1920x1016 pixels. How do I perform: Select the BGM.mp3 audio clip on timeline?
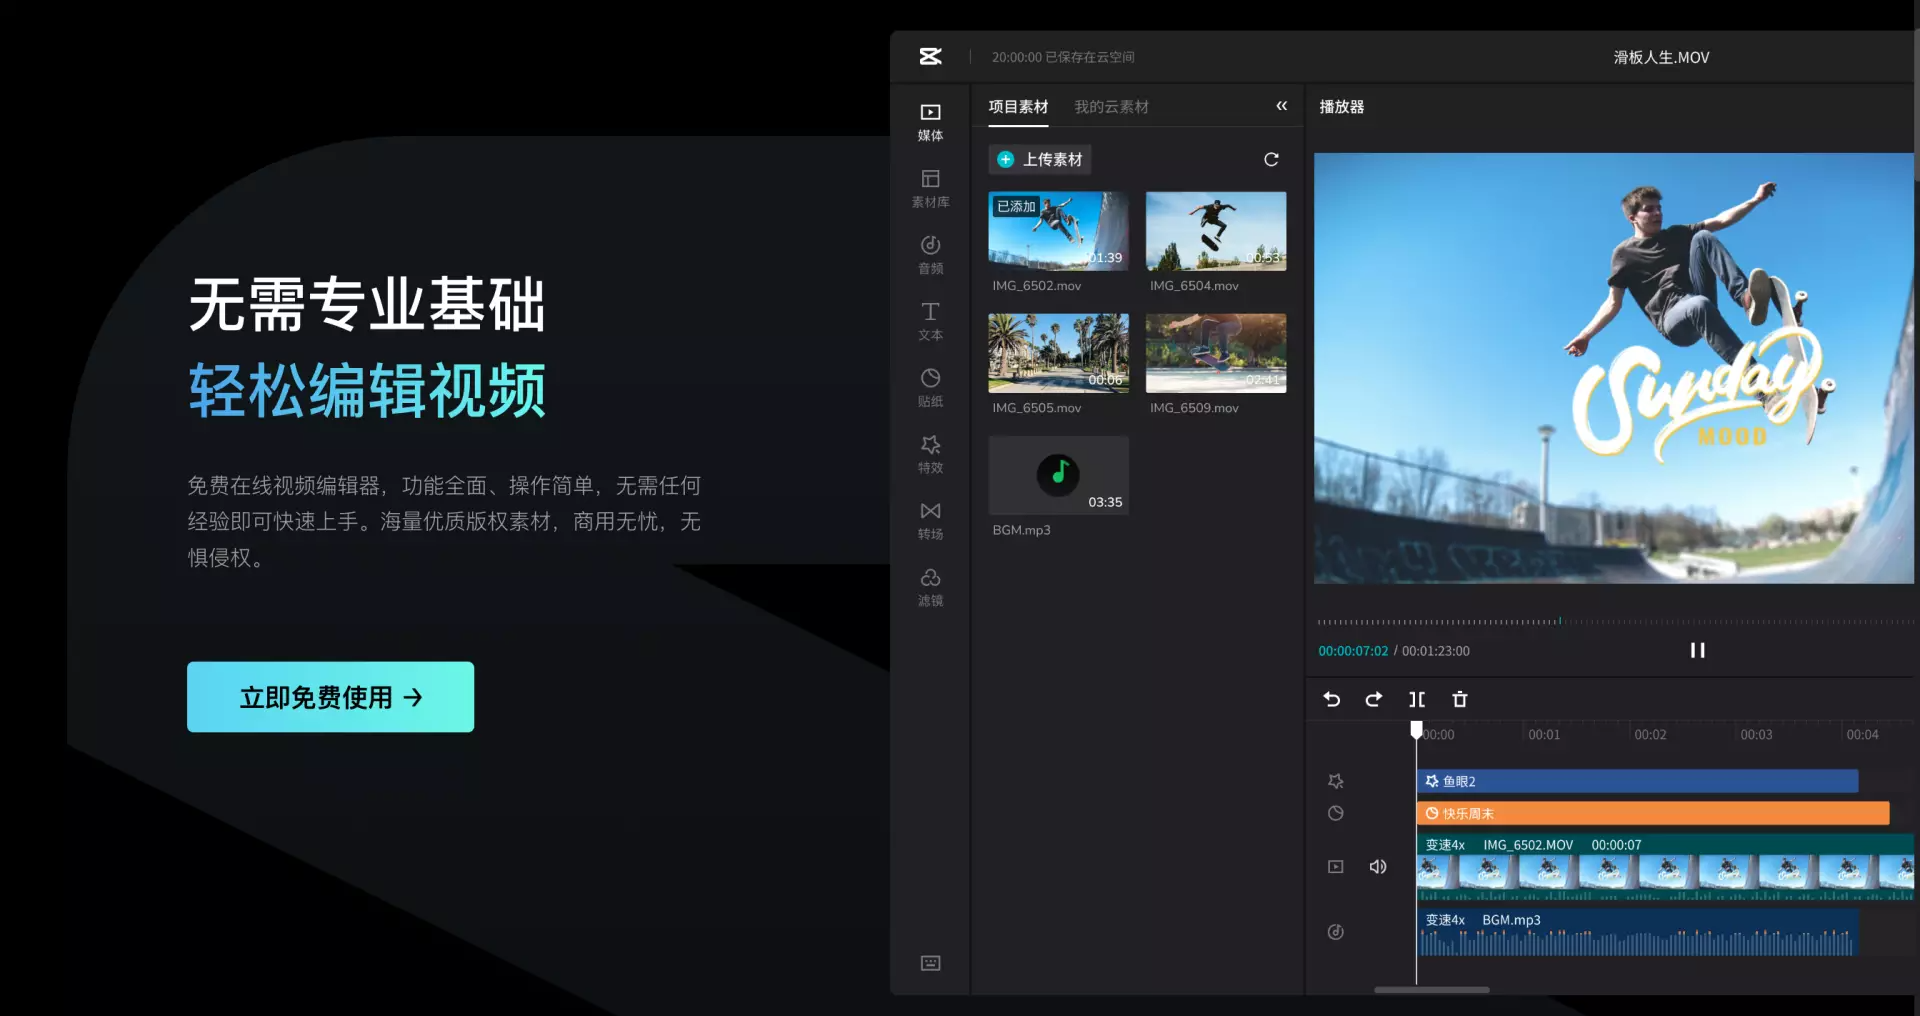click(1637, 932)
